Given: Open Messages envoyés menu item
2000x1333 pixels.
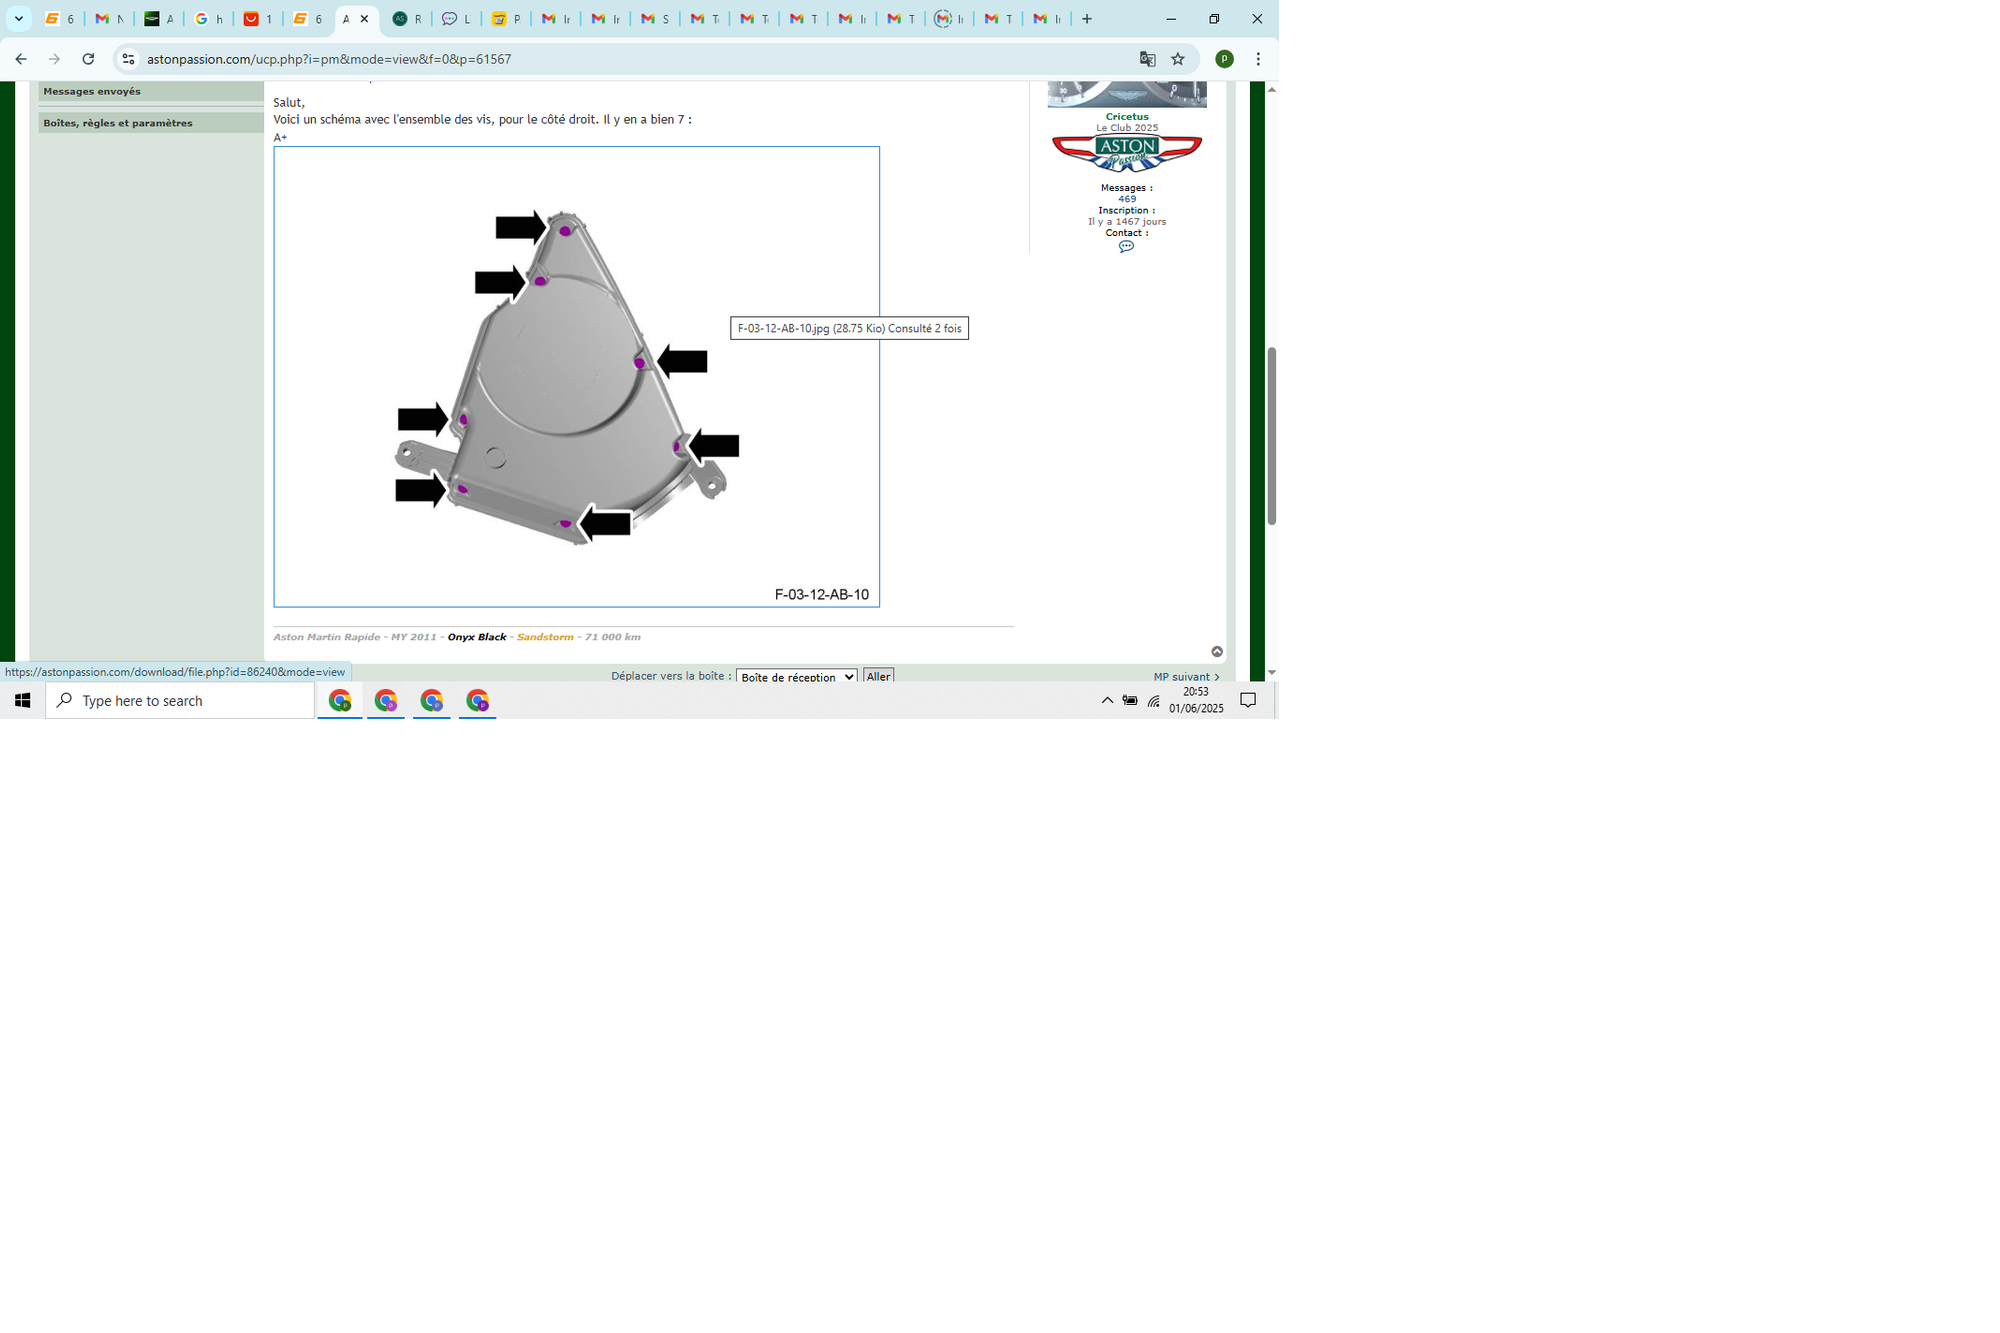Looking at the screenshot, I should point(92,91).
